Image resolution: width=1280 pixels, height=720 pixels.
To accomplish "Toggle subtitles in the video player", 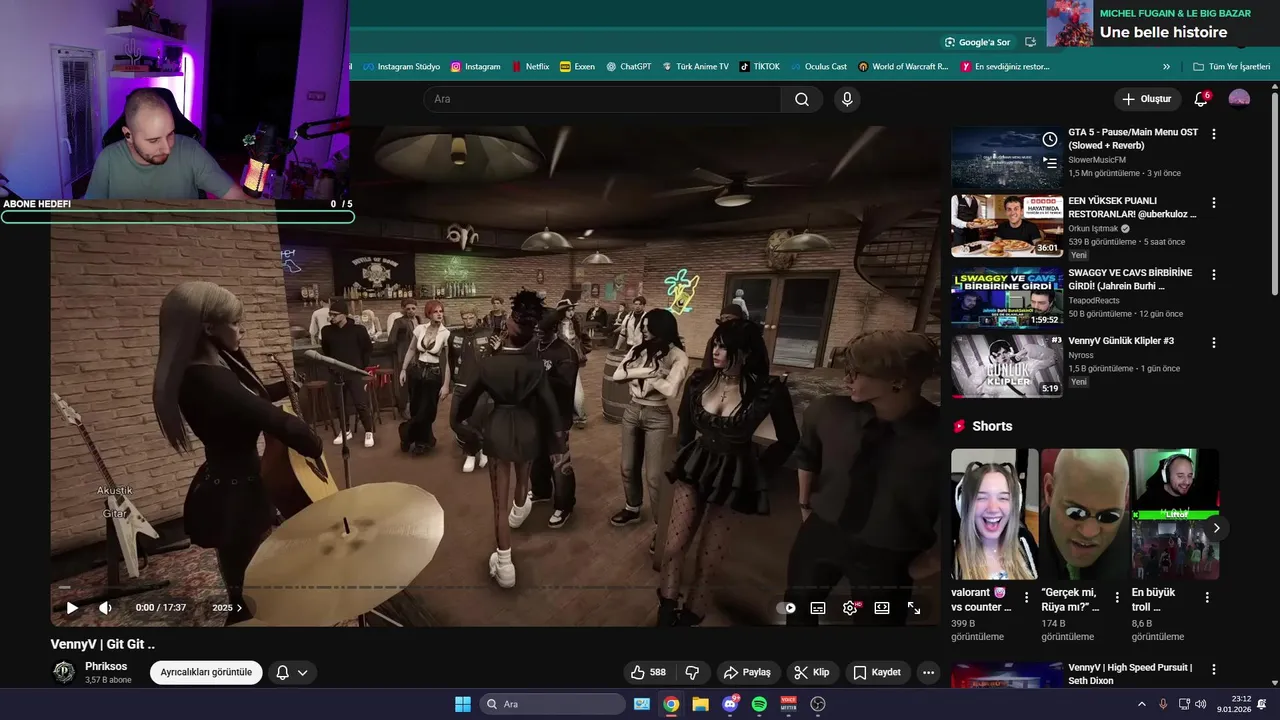I will [818, 608].
